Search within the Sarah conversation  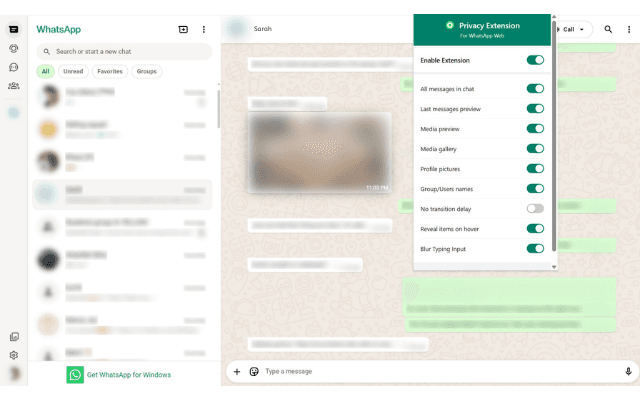pyautogui.click(x=608, y=29)
